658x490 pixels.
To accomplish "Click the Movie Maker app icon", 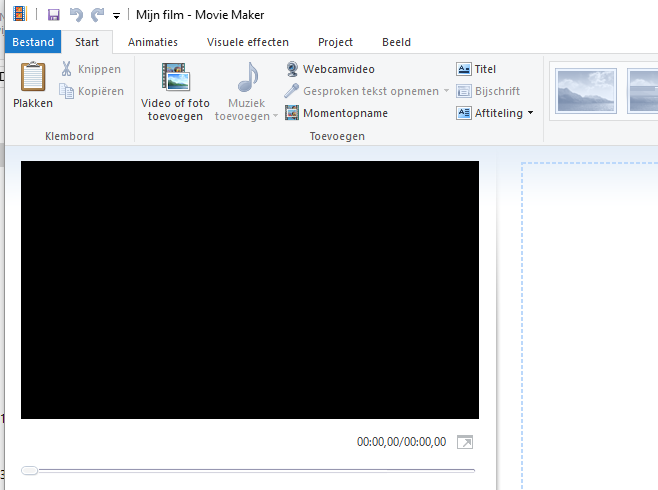I will coord(19,15).
